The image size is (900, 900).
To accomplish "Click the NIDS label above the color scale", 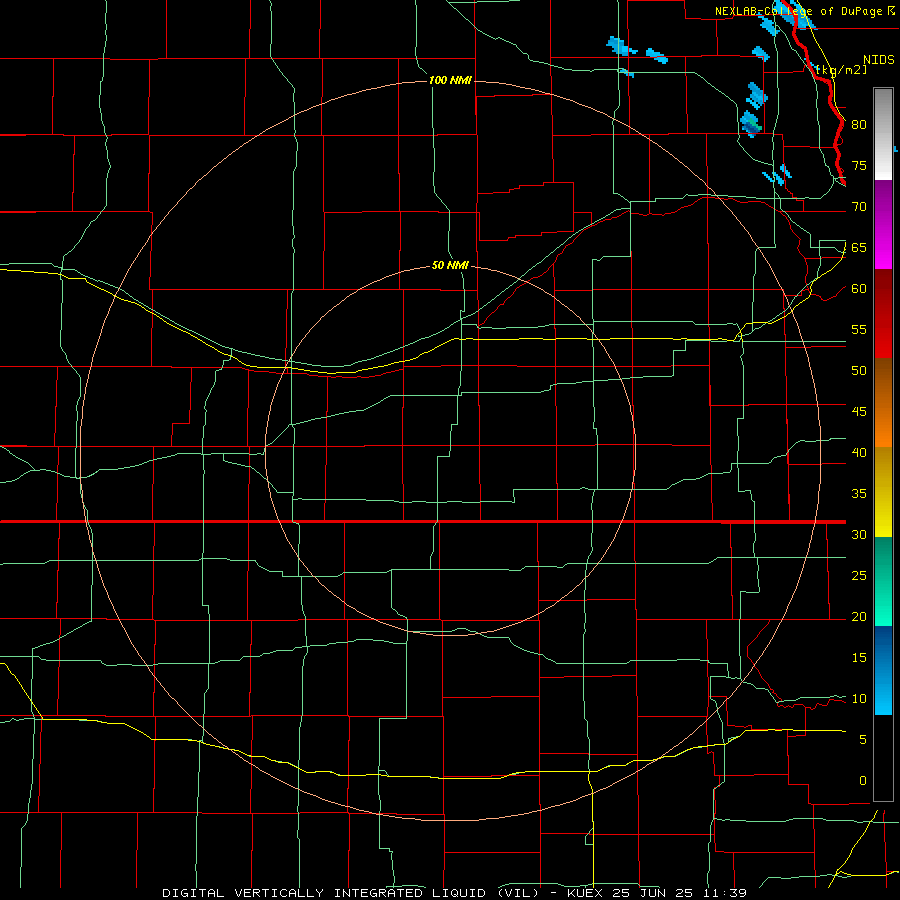I will tap(878, 59).
